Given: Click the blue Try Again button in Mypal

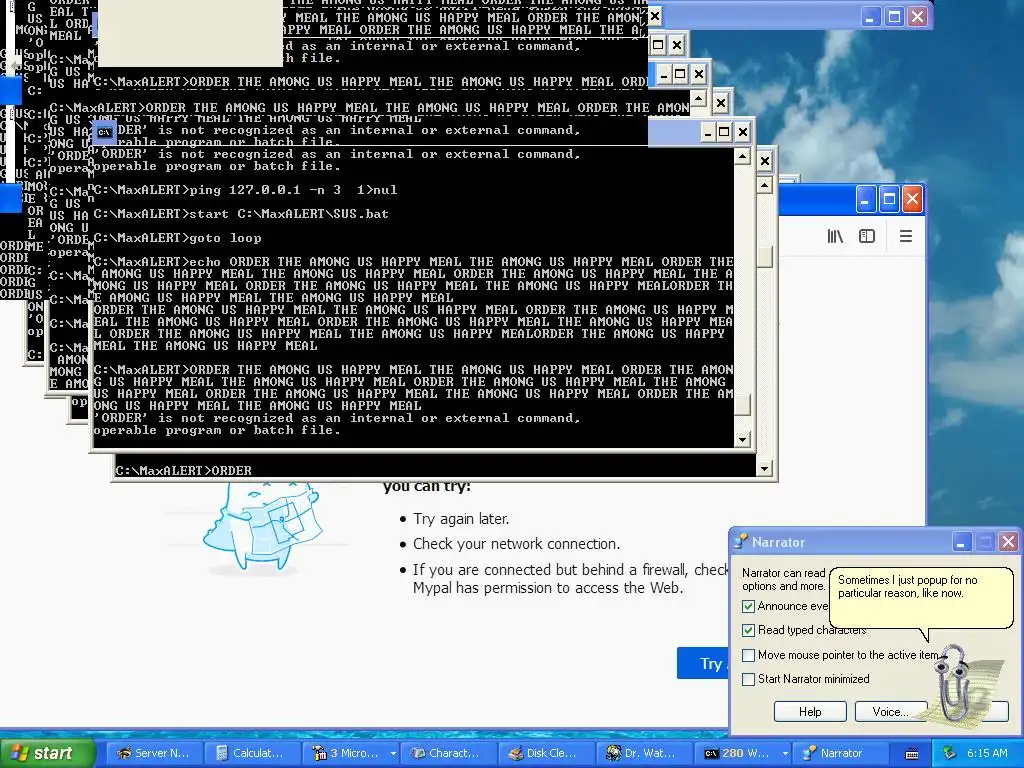Looking at the screenshot, I should click(703, 664).
